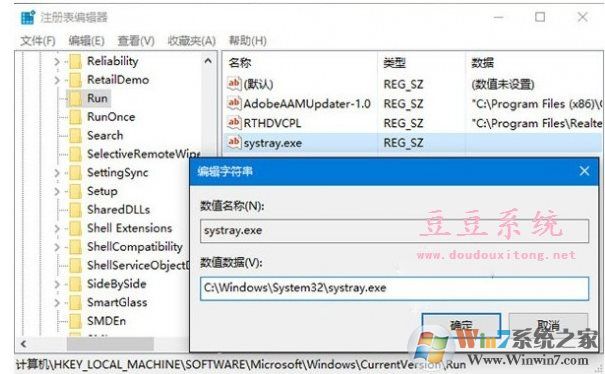Click the (默认) string value icon
Image resolution: width=605 pixels, height=374 pixels.
click(x=234, y=84)
